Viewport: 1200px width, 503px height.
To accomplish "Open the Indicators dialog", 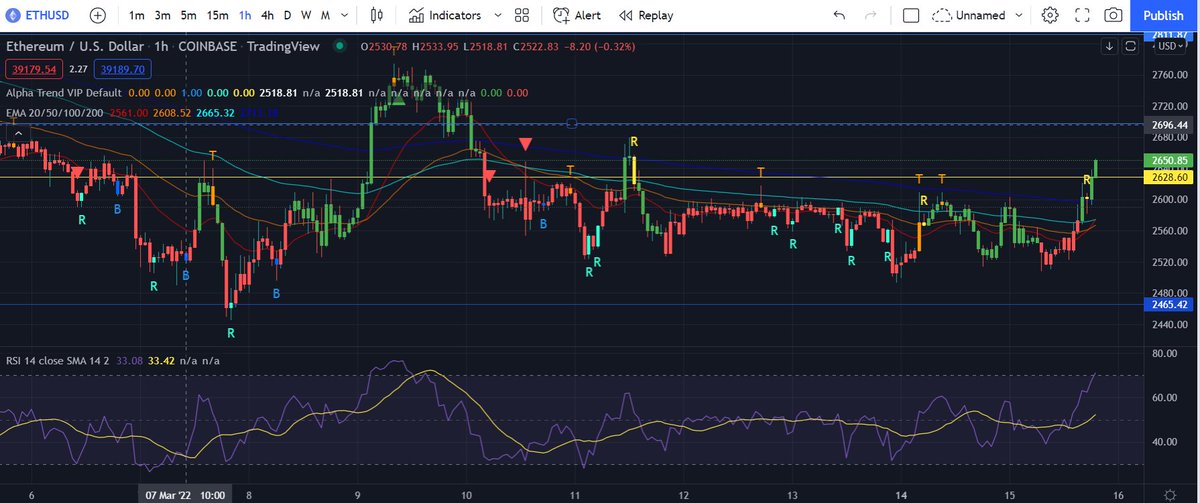I will tap(446, 15).
